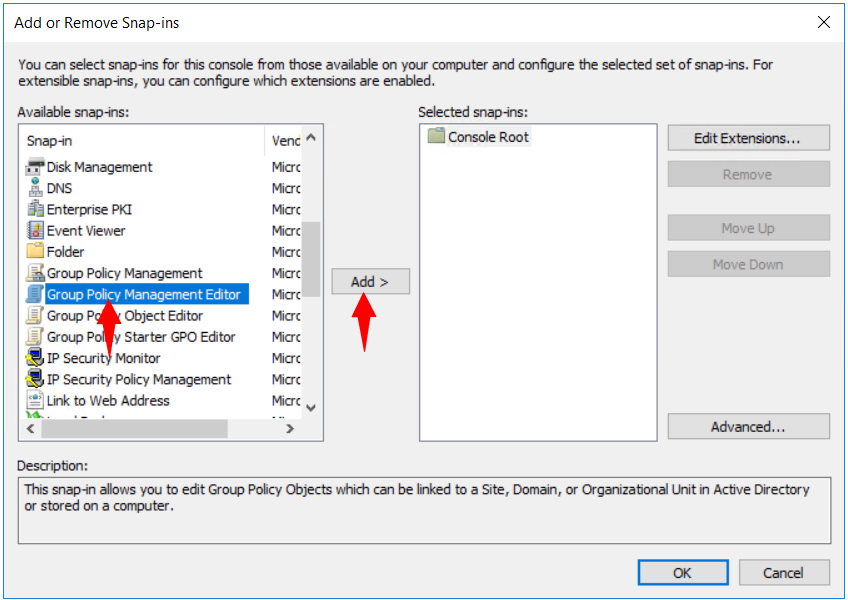Click OK to save snap-in changes

pyautogui.click(x=683, y=572)
